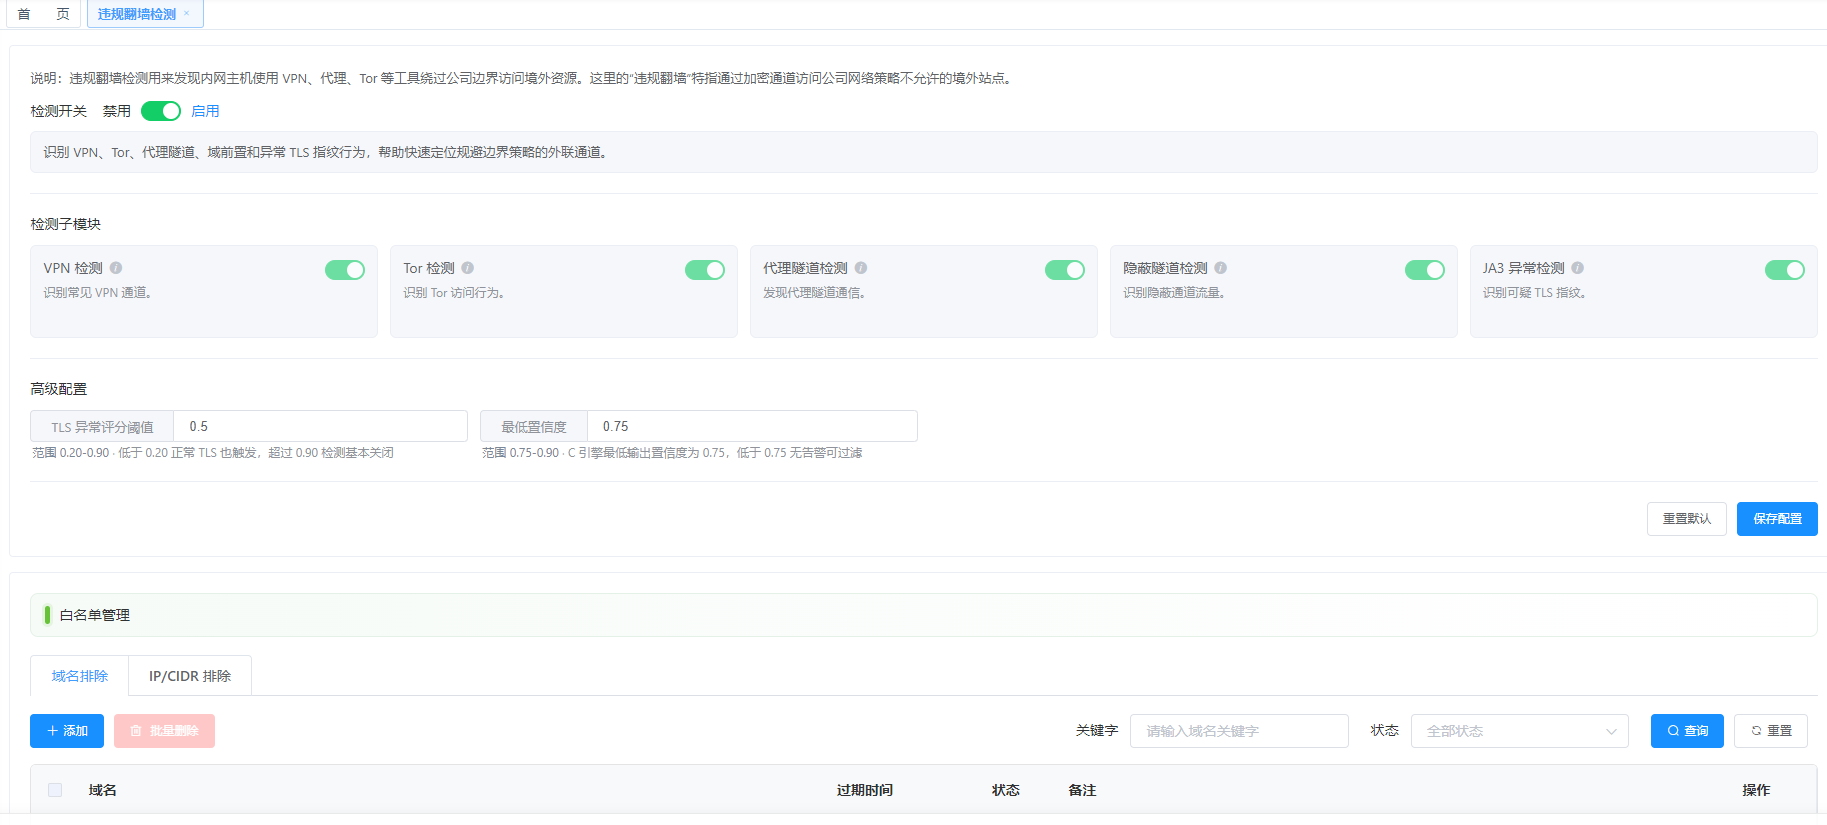Click the 请输入域名关键字 keyword input field

(x=1239, y=731)
